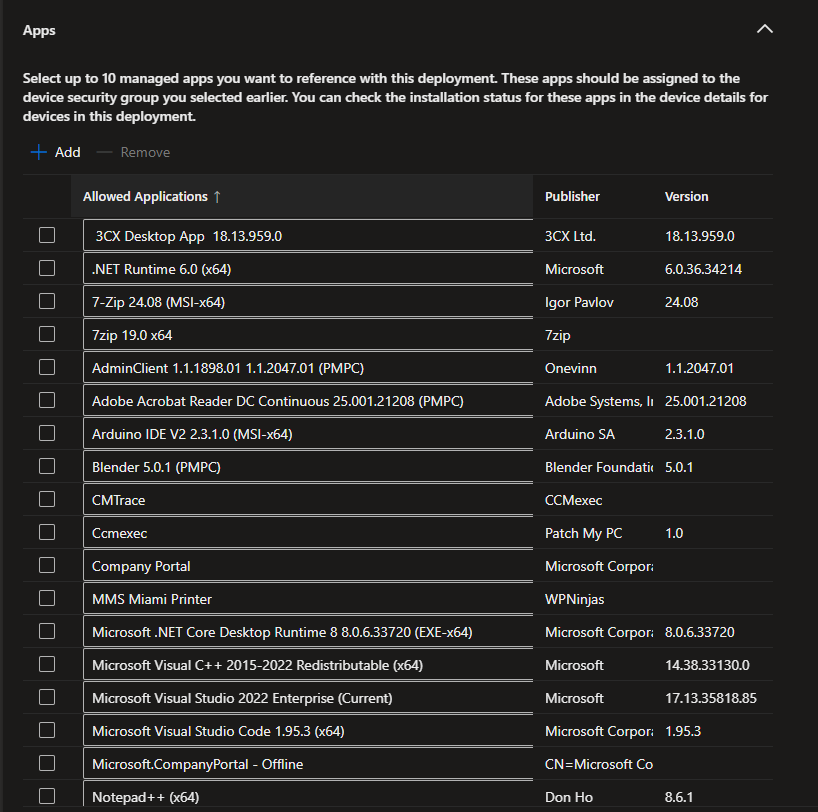Select the 'Arduino IDE V2 2.3.1.0 (MSI-x64)' cell
The width and height of the screenshot is (818, 812).
click(308, 434)
